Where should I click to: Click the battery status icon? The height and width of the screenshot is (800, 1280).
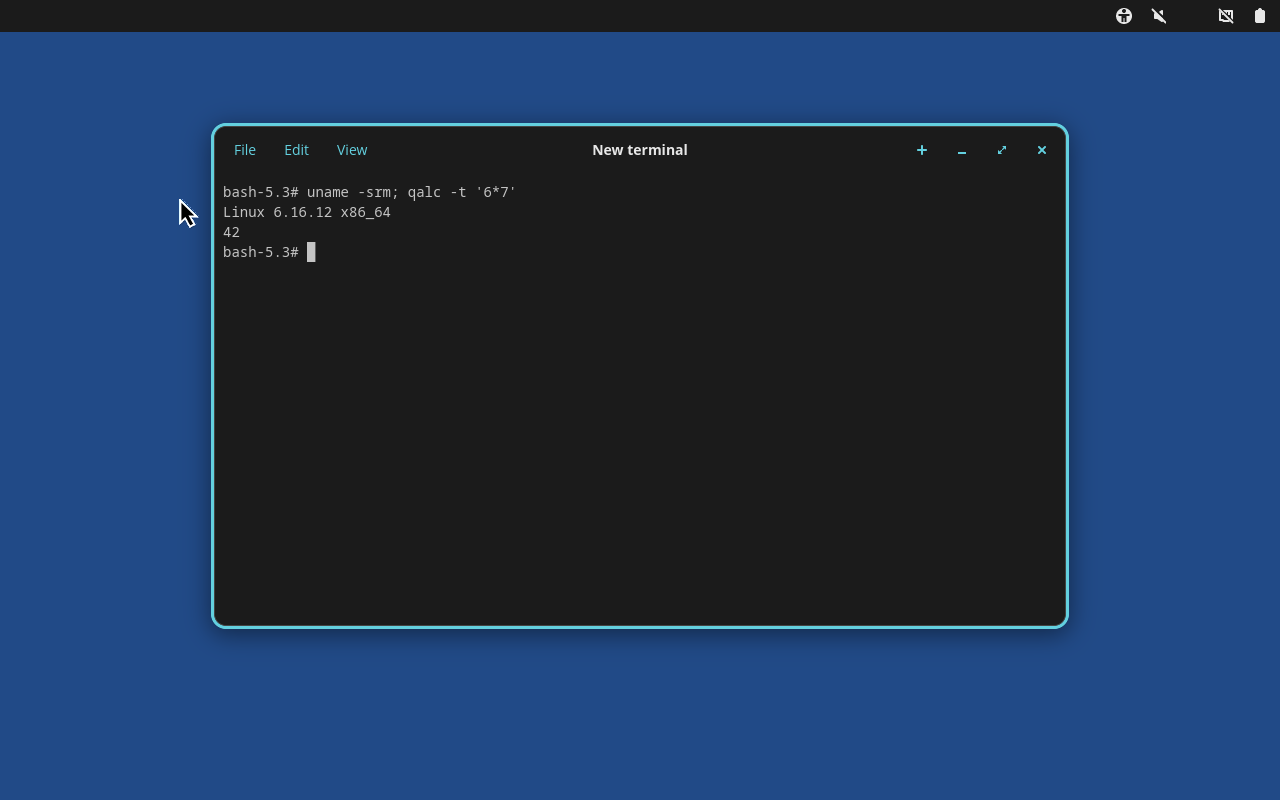click(1260, 16)
